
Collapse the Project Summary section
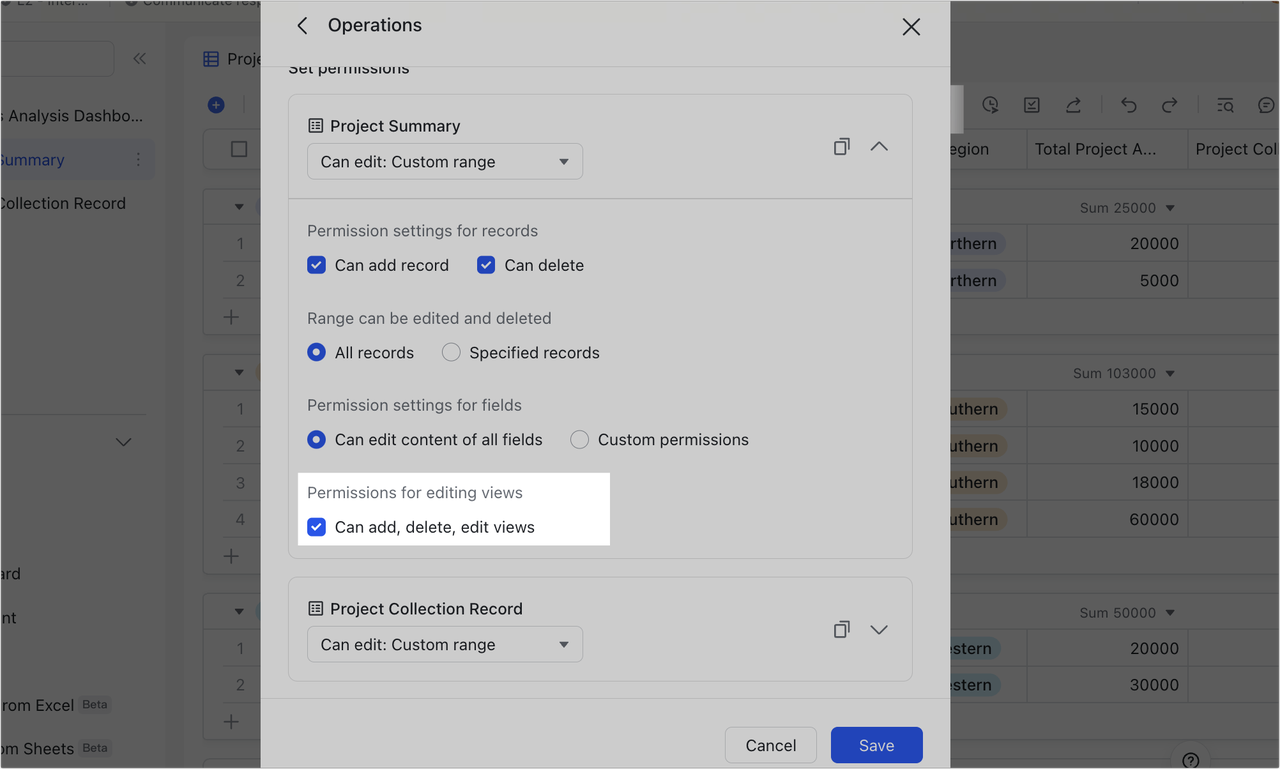(x=879, y=146)
